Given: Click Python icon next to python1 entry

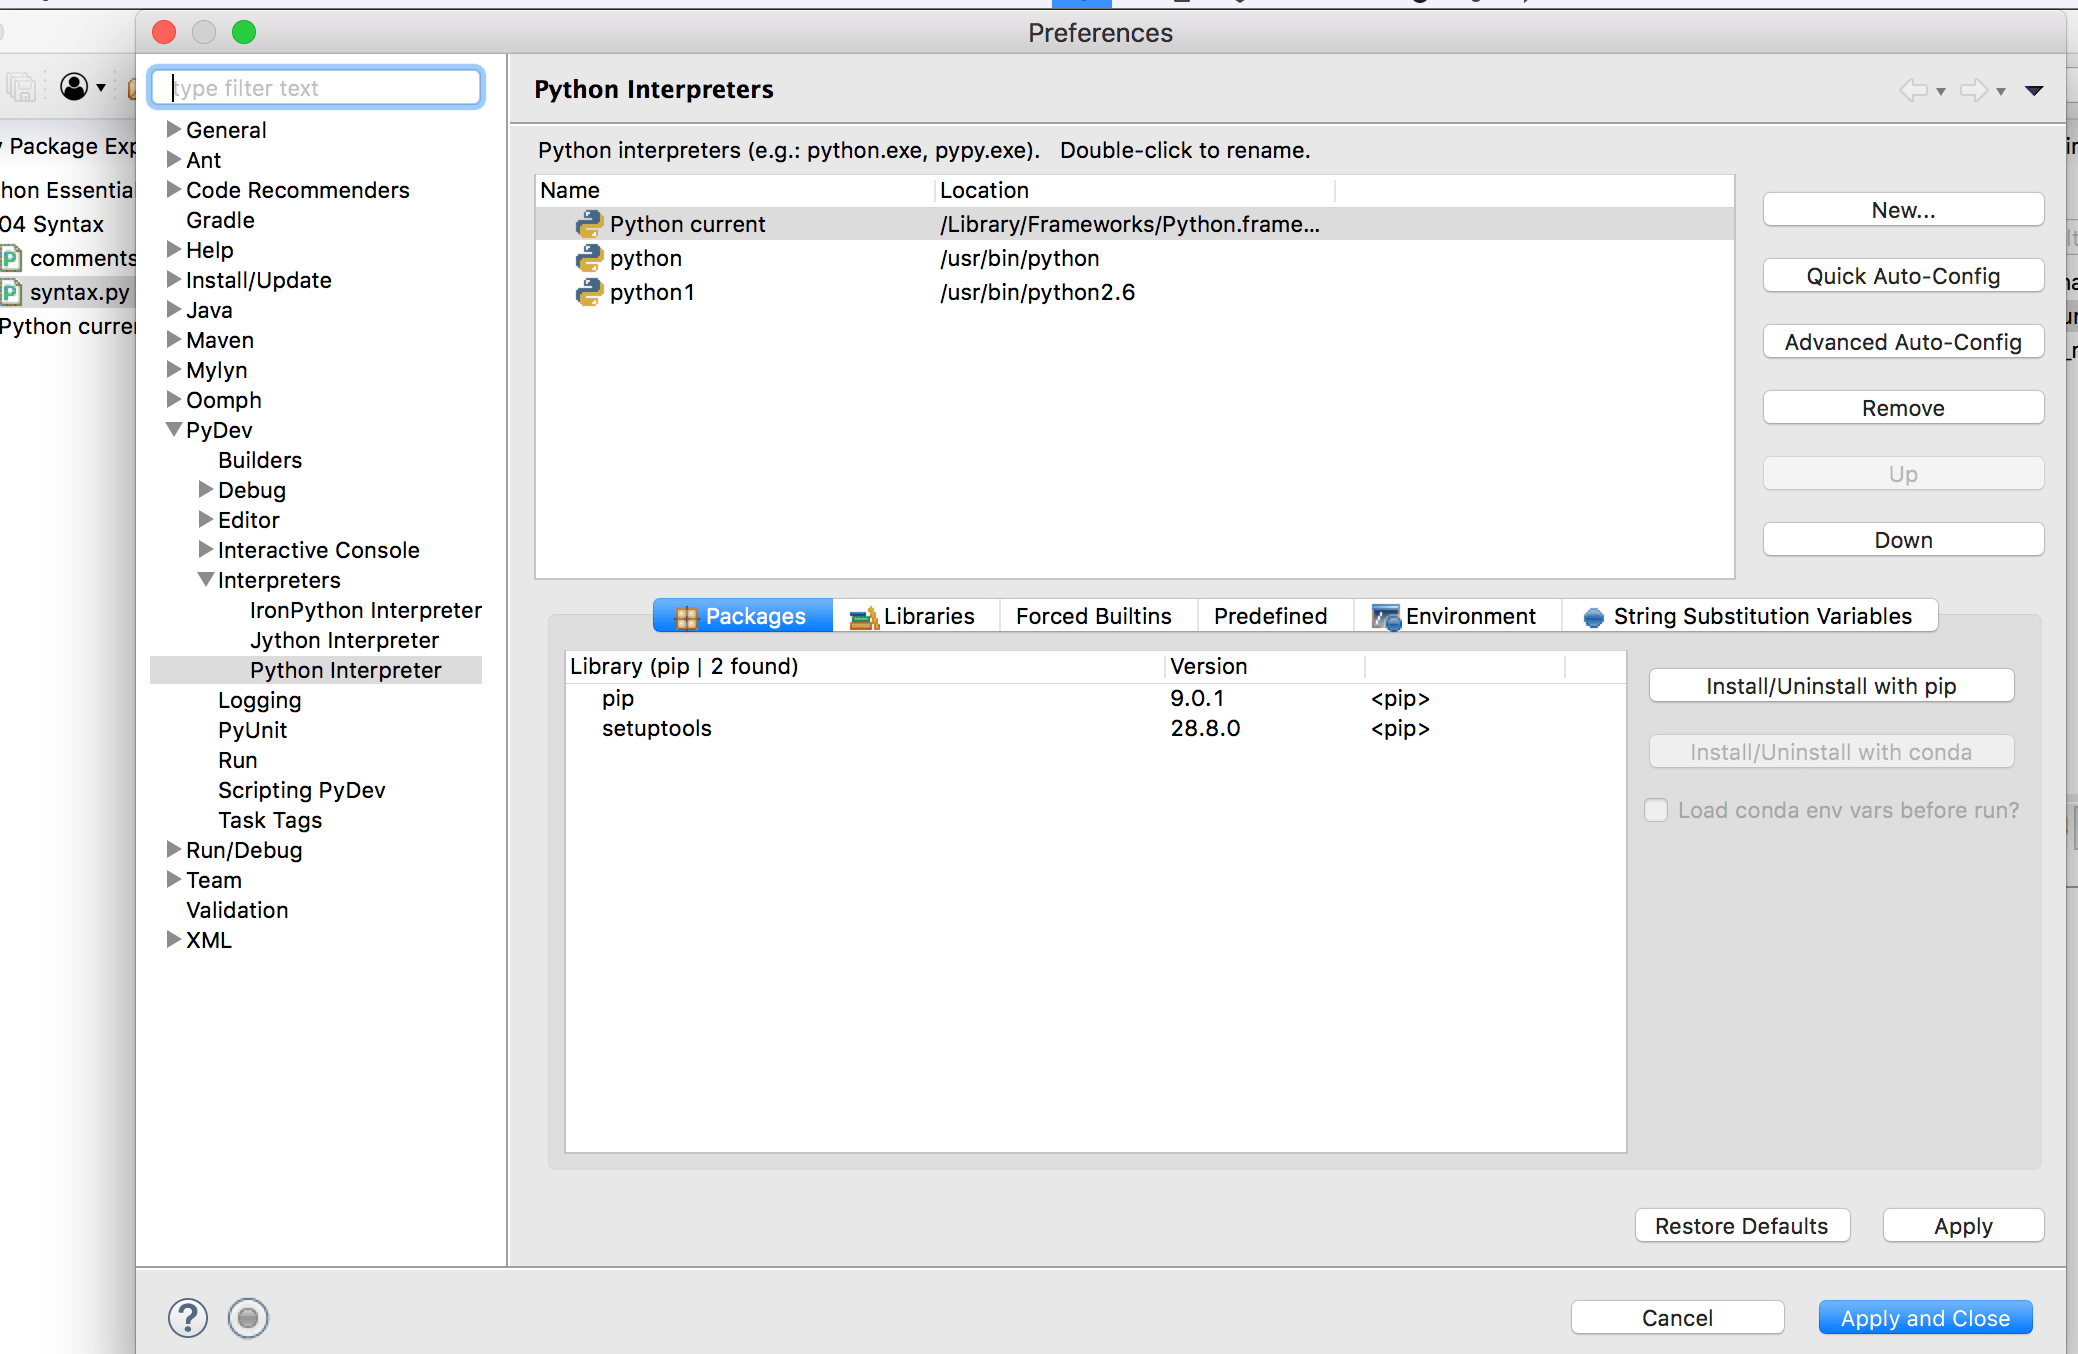Looking at the screenshot, I should point(589,292).
